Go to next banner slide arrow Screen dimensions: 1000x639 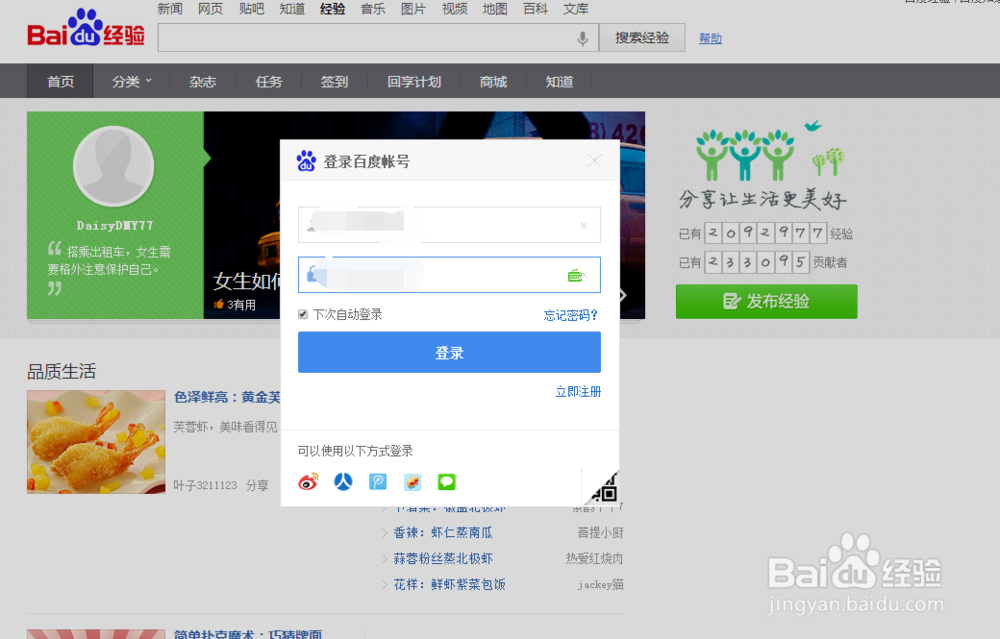pos(623,295)
